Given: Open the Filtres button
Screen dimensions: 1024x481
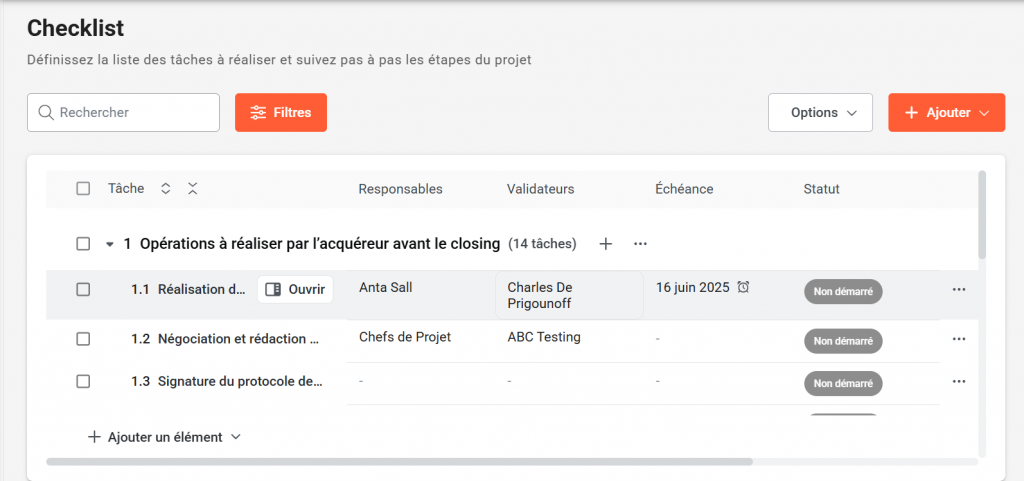Looking at the screenshot, I should point(281,113).
